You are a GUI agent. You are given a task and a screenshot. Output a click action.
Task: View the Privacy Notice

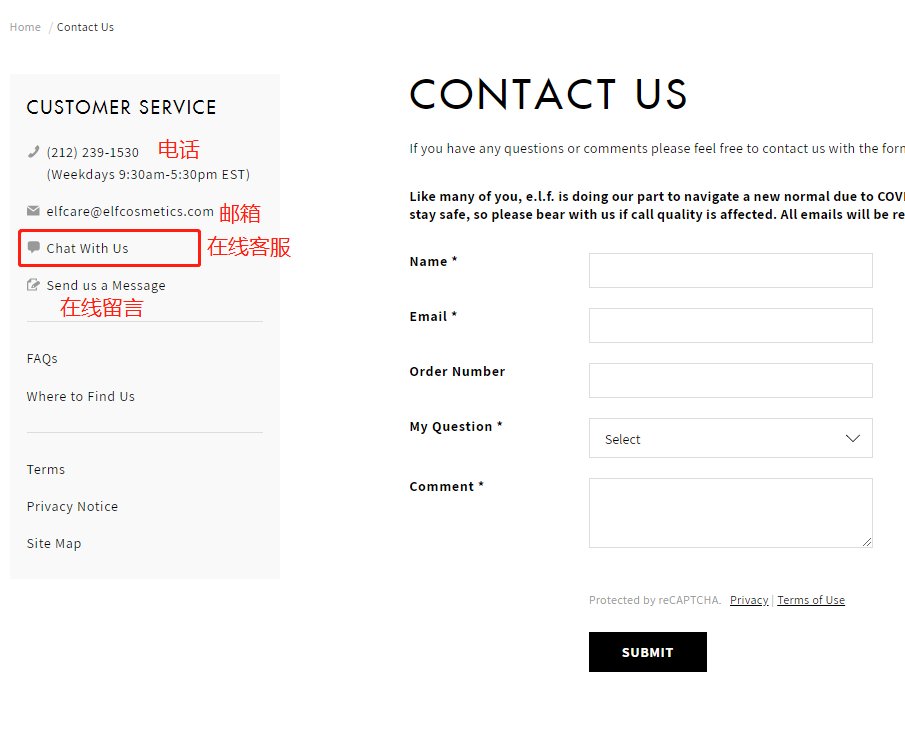pyautogui.click(x=72, y=506)
